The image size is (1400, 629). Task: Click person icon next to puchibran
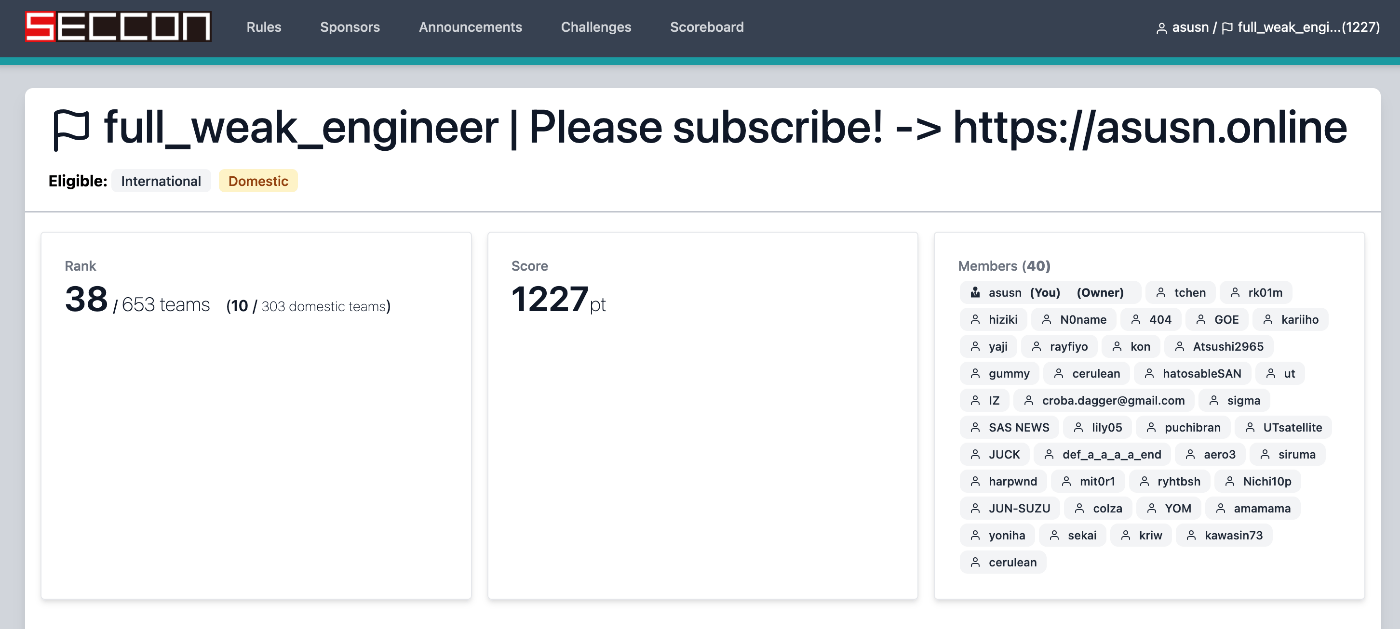(x=1151, y=428)
